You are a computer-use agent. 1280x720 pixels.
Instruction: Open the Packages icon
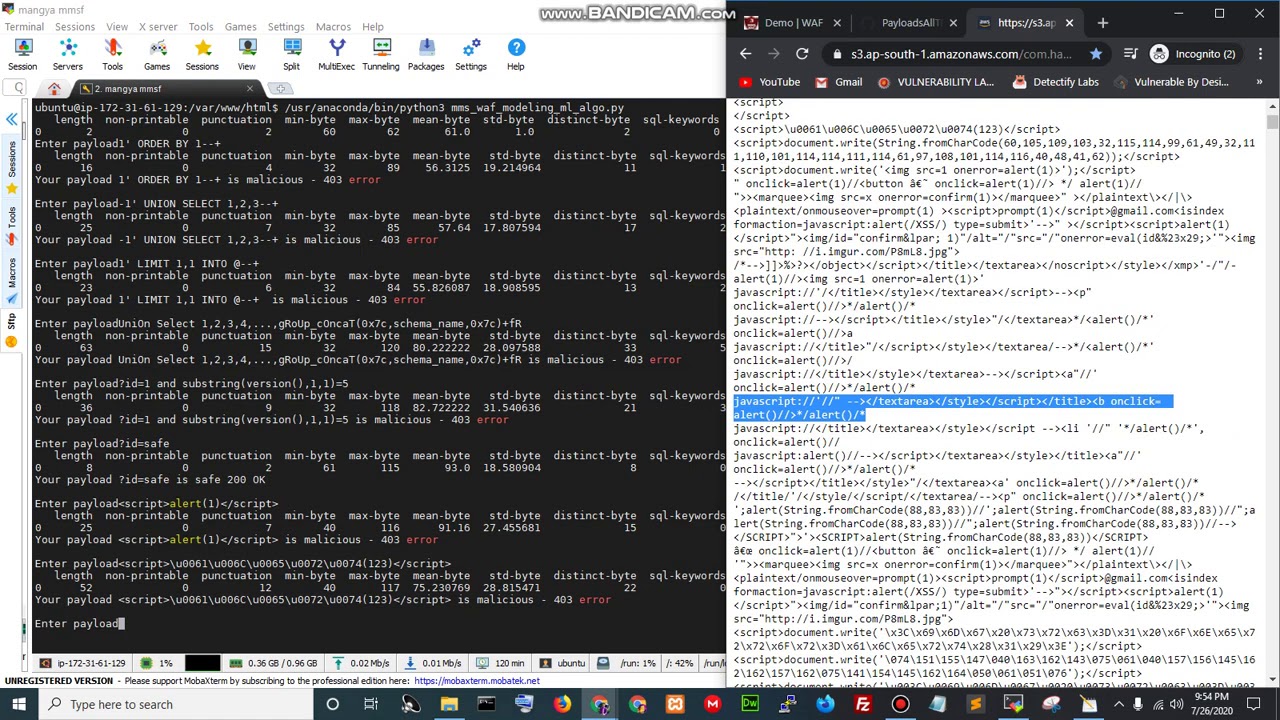[x=426, y=55]
